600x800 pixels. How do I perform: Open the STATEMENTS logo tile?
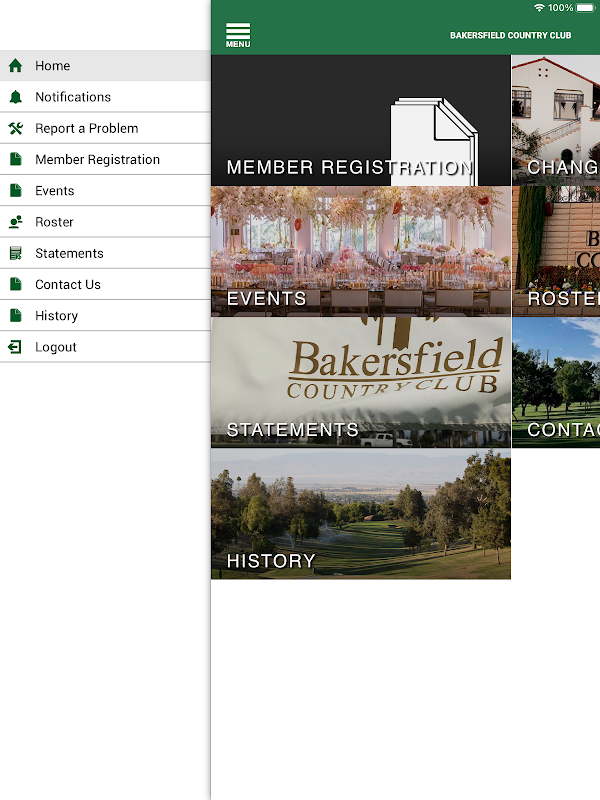point(361,383)
